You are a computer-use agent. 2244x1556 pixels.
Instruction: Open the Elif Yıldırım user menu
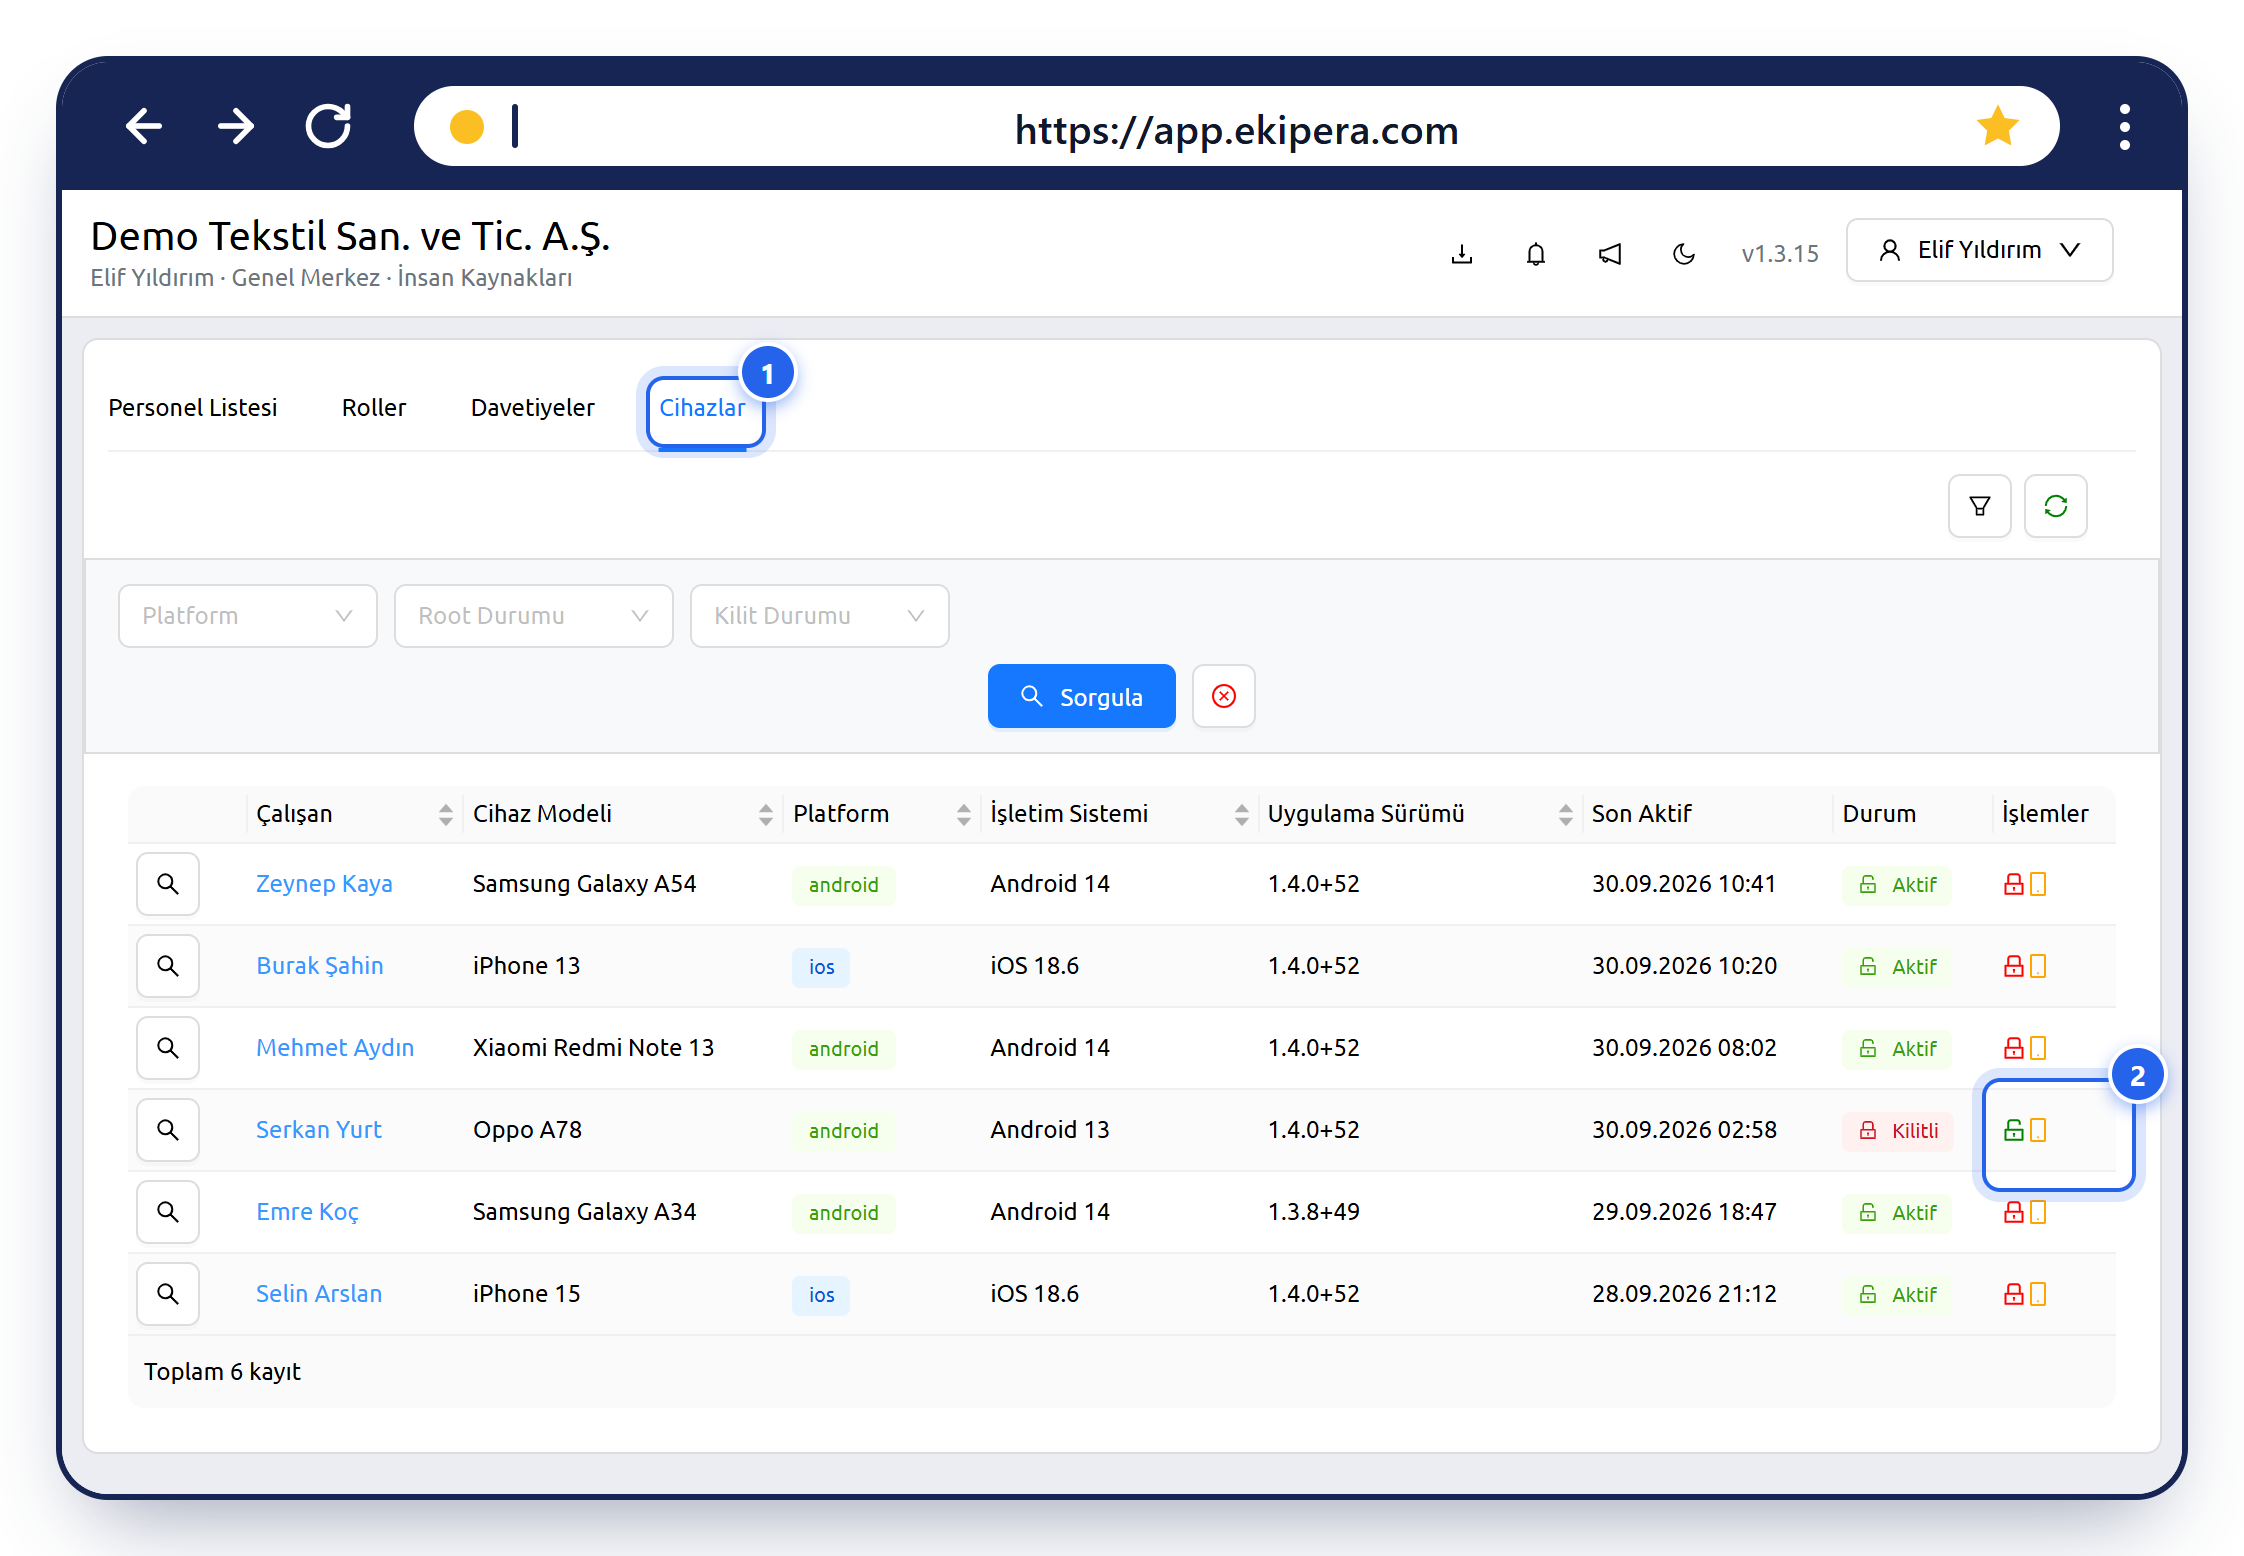pyautogui.click(x=1980, y=250)
